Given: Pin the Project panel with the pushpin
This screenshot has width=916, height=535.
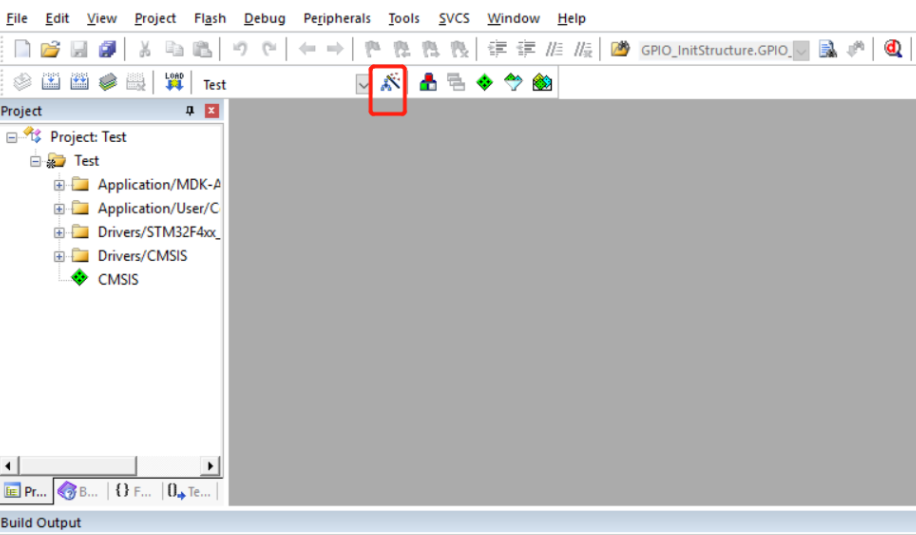Looking at the screenshot, I should (190, 110).
